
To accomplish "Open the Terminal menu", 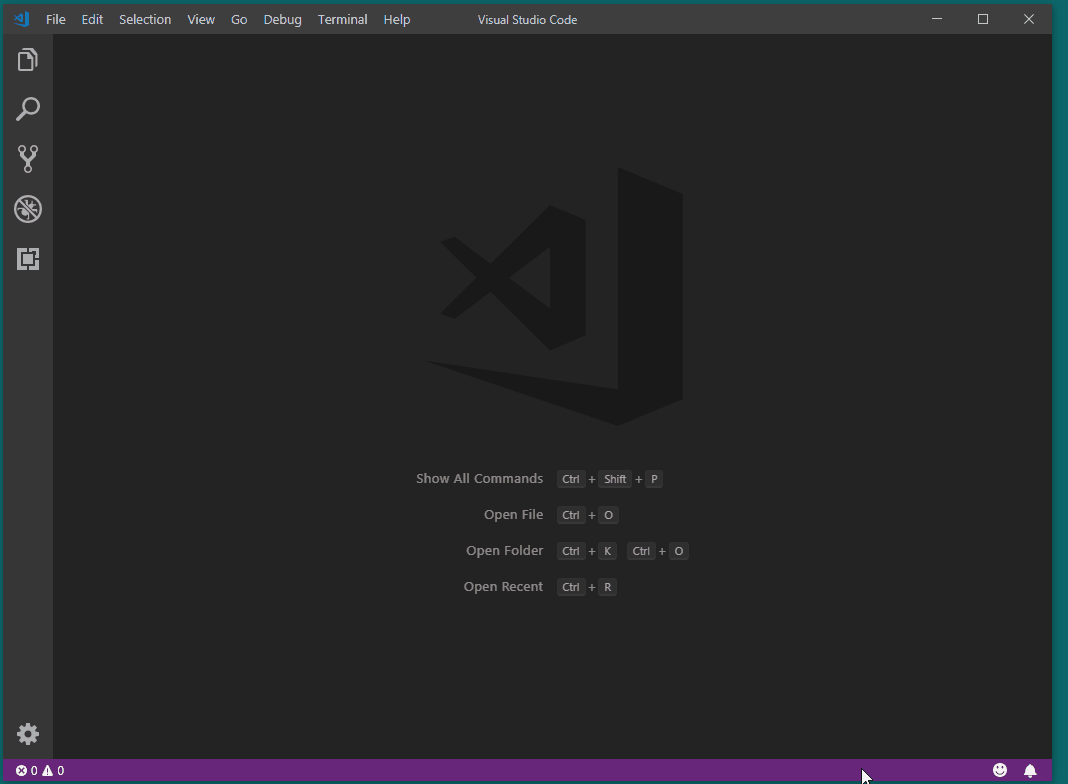I will 342,18.
